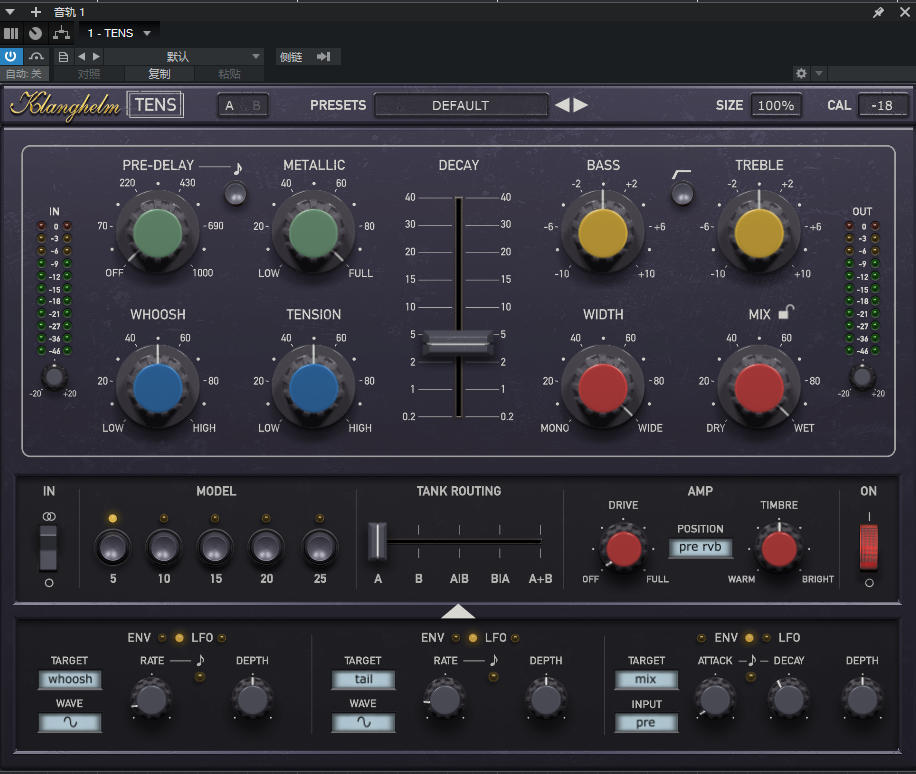Image resolution: width=916 pixels, height=774 pixels.
Task: Load next Klanghelm preset arrow
Action: tap(580, 105)
